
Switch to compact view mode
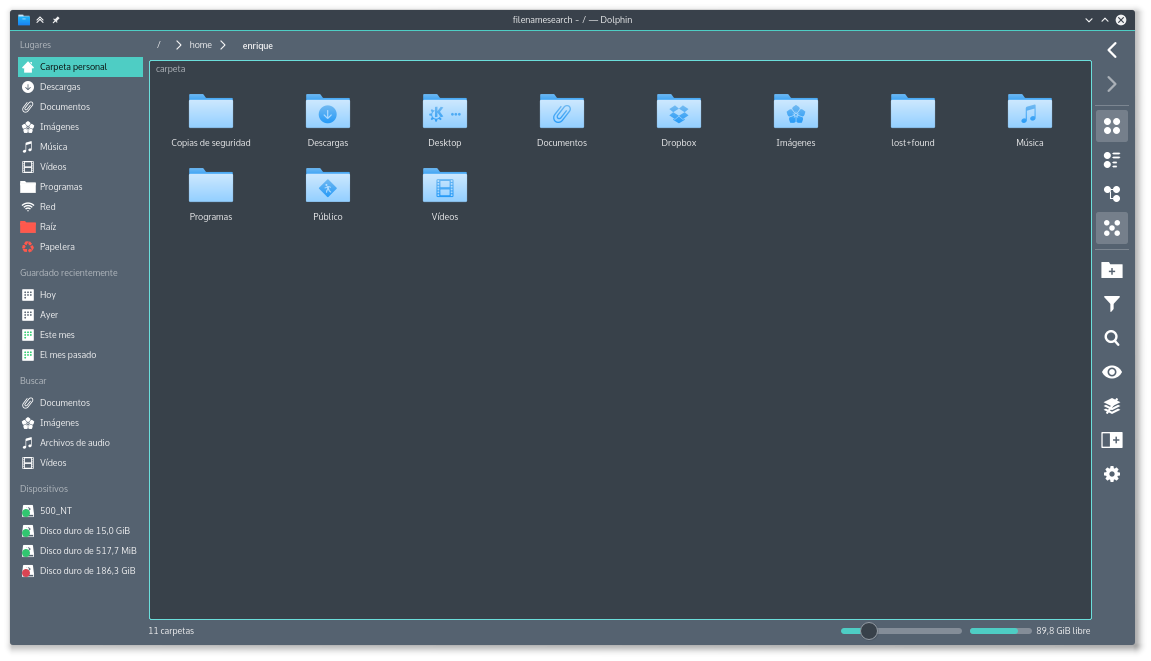(x=1111, y=160)
